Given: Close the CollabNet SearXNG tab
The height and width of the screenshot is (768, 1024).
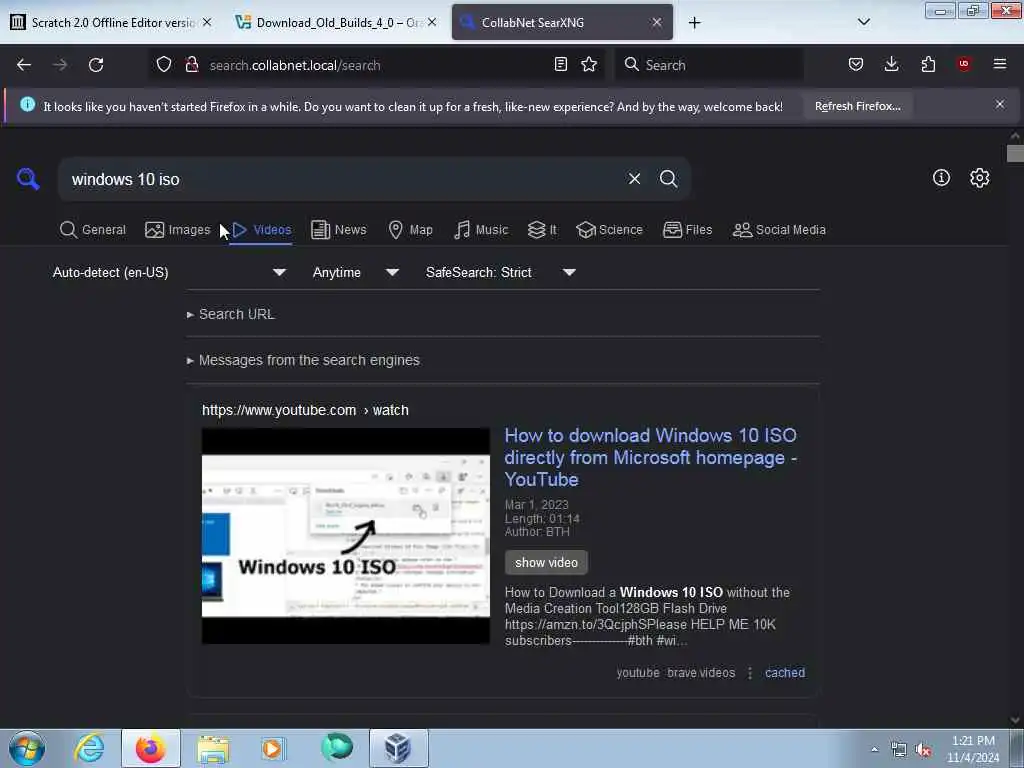Looking at the screenshot, I should (x=656, y=22).
